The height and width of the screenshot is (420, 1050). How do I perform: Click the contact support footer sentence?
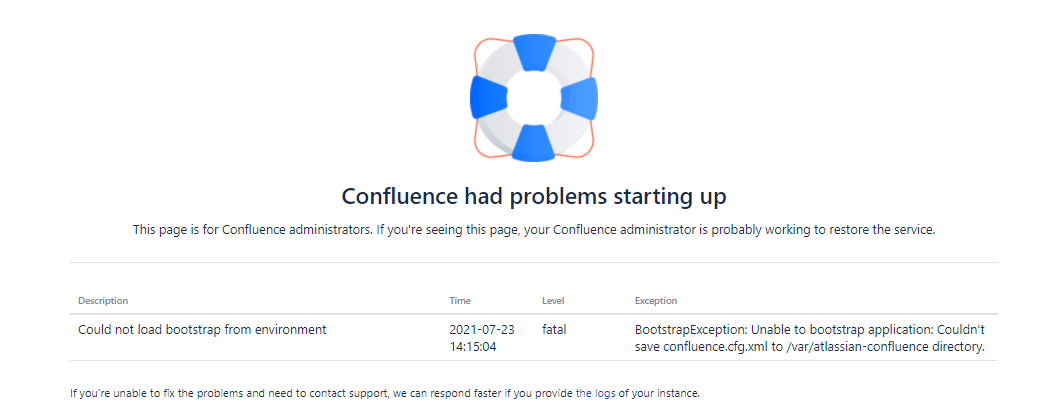[x=385, y=393]
